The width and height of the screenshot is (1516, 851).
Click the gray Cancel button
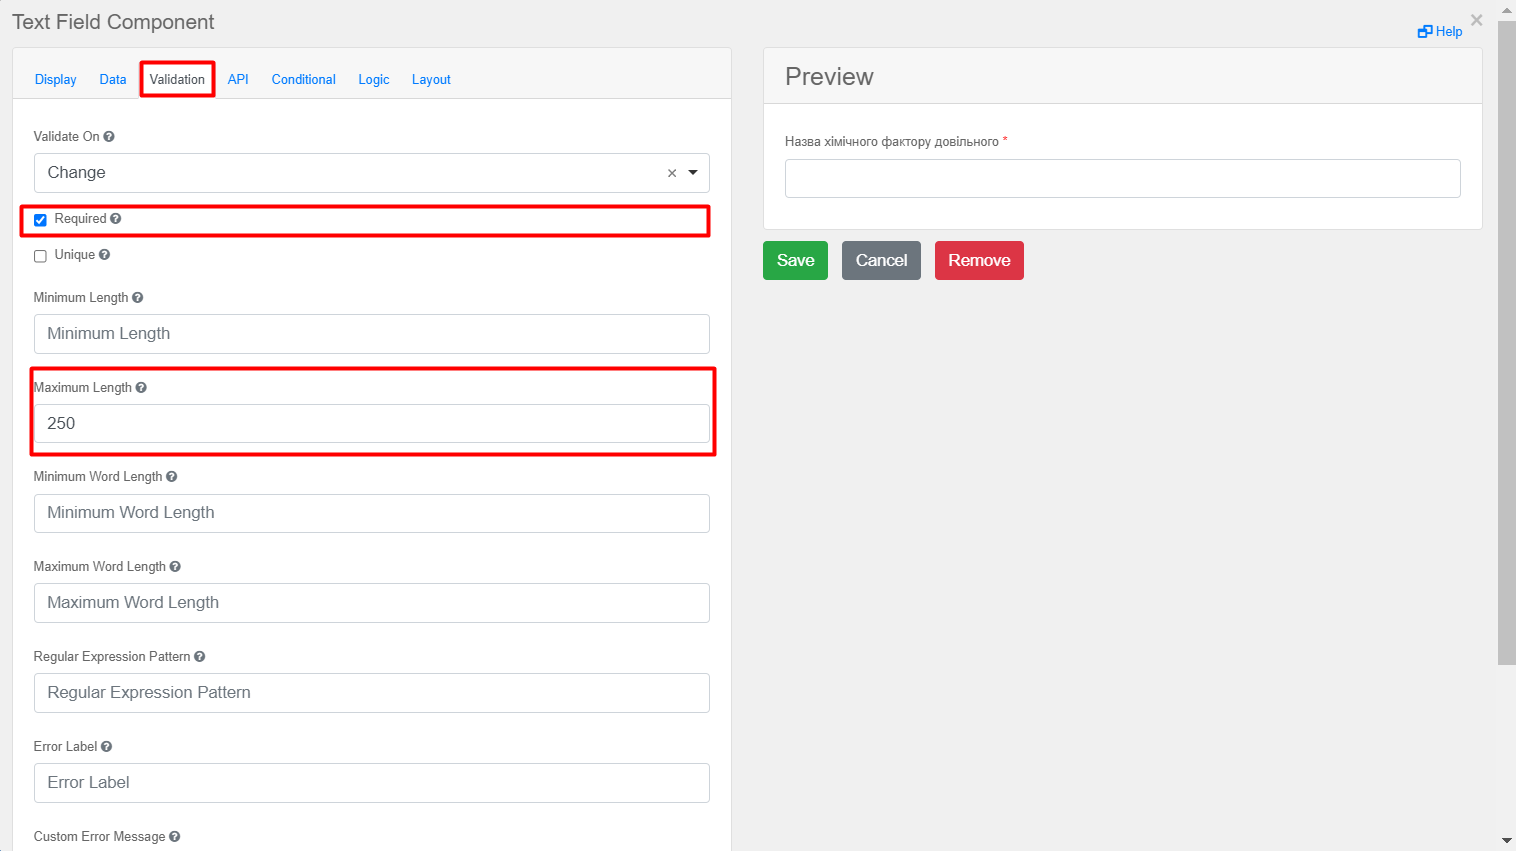pyautogui.click(x=881, y=261)
